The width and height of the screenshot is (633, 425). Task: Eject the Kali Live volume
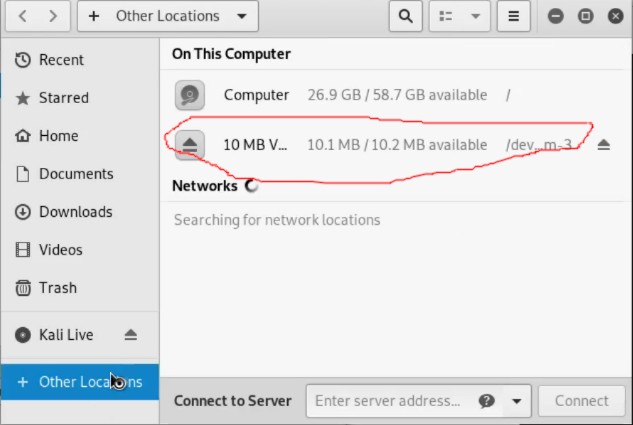click(x=130, y=334)
